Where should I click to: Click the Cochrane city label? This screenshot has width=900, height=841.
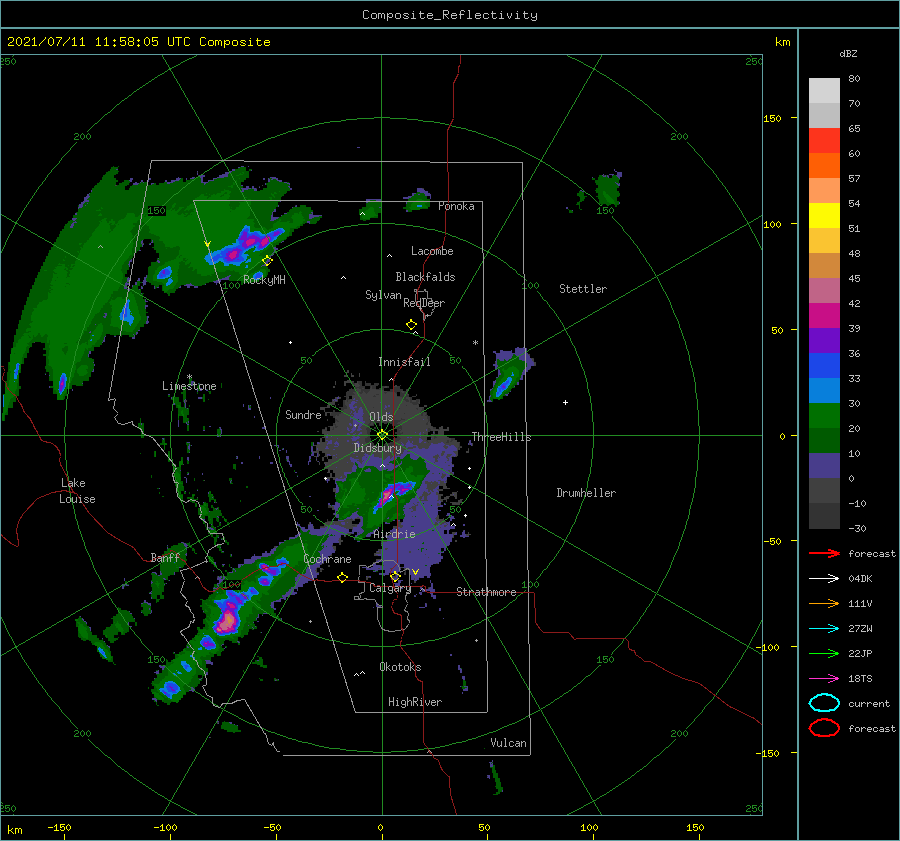(327, 559)
